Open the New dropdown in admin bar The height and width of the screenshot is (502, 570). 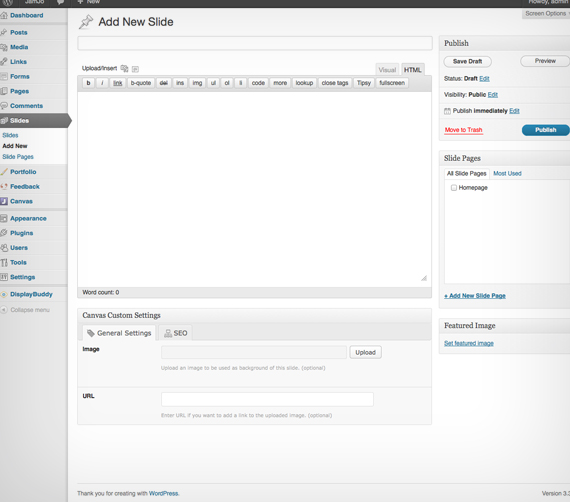(89, 2)
